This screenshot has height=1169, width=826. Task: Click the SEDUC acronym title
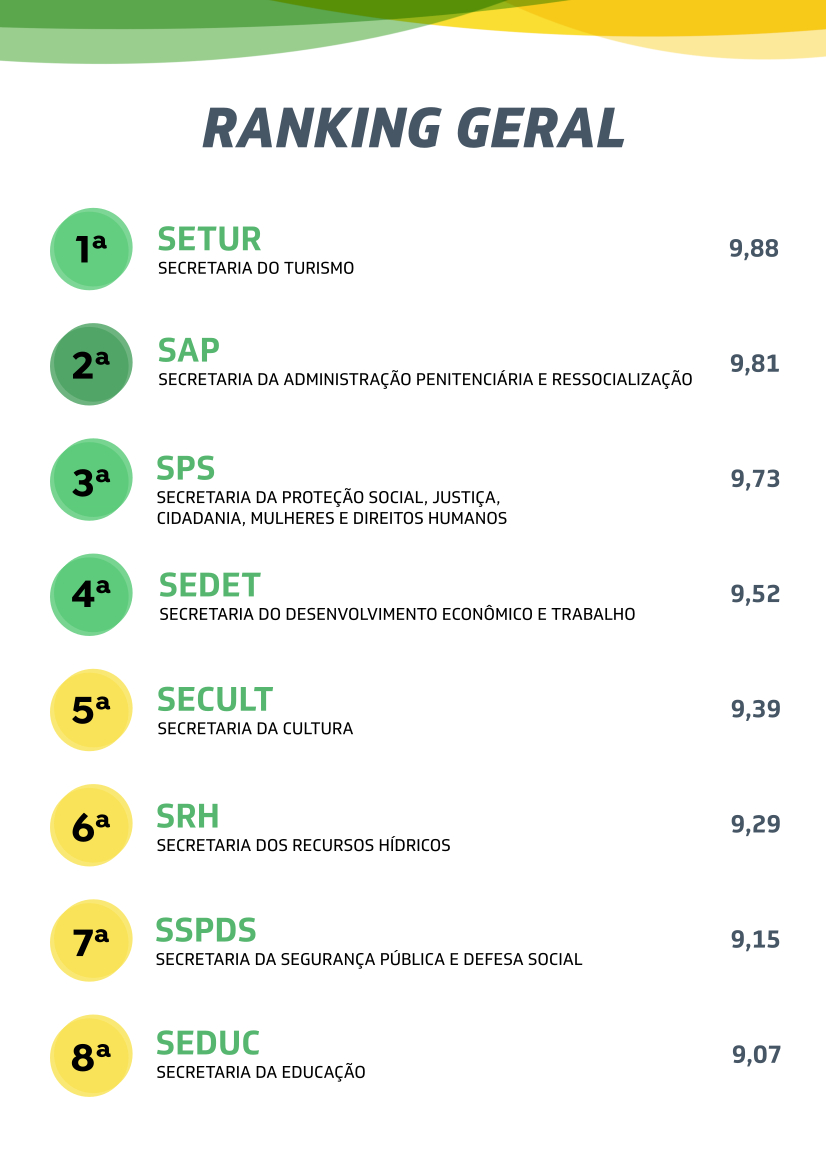coord(208,1044)
